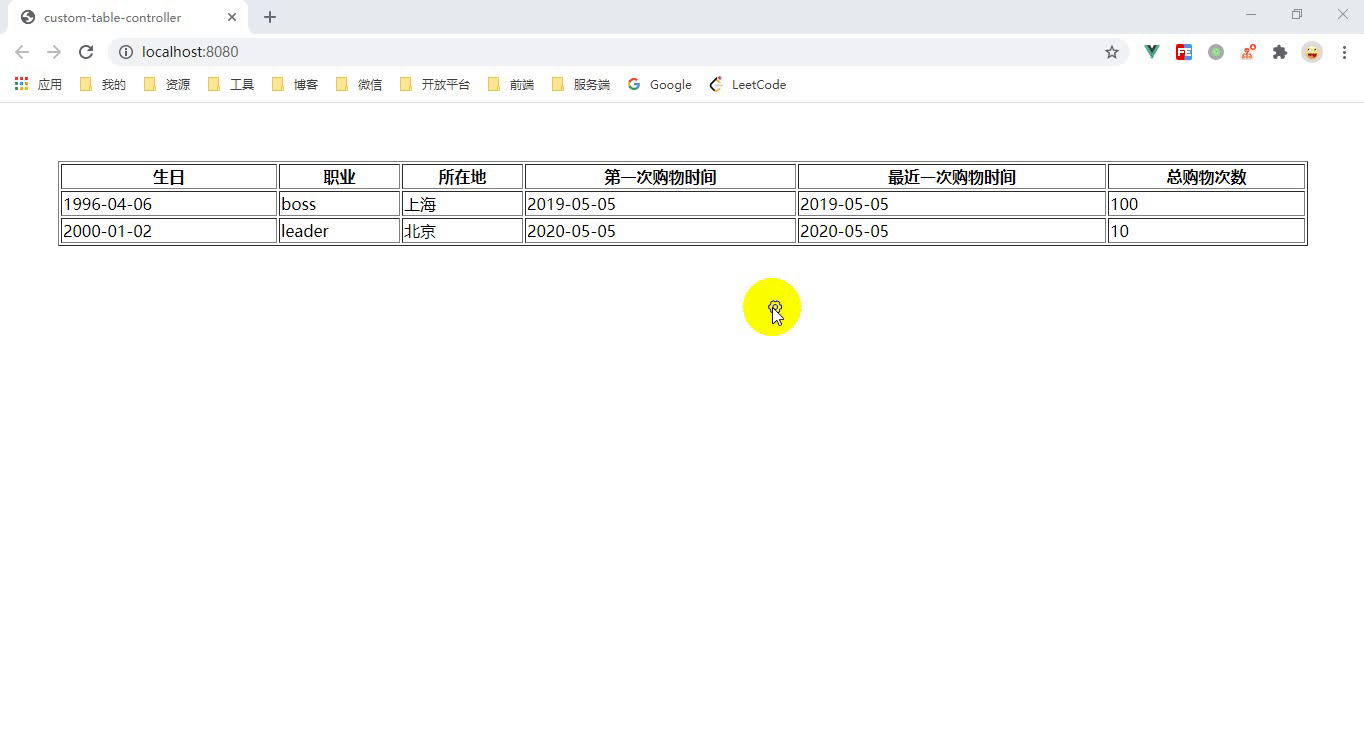Image resolution: width=1364 pixels, height=736 pixels.
Task: Open the Chrome three-dot menu
Action: coord(1344,52)
